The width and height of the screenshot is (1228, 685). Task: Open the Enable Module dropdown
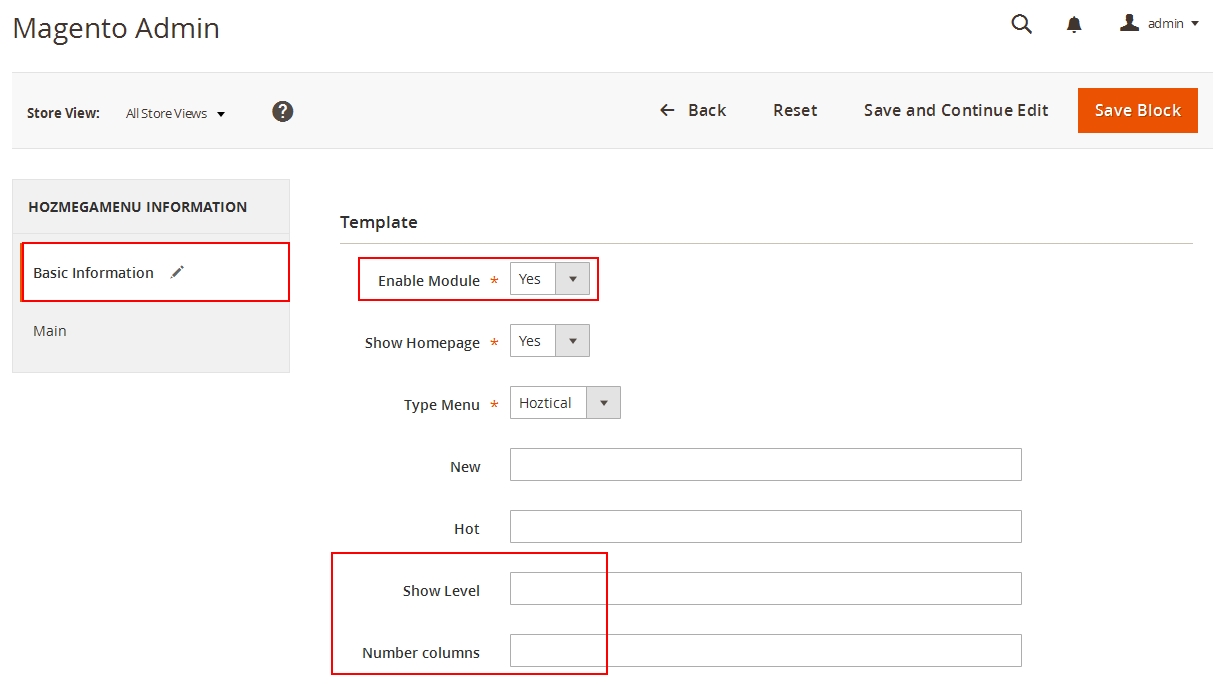click(549, 280)
